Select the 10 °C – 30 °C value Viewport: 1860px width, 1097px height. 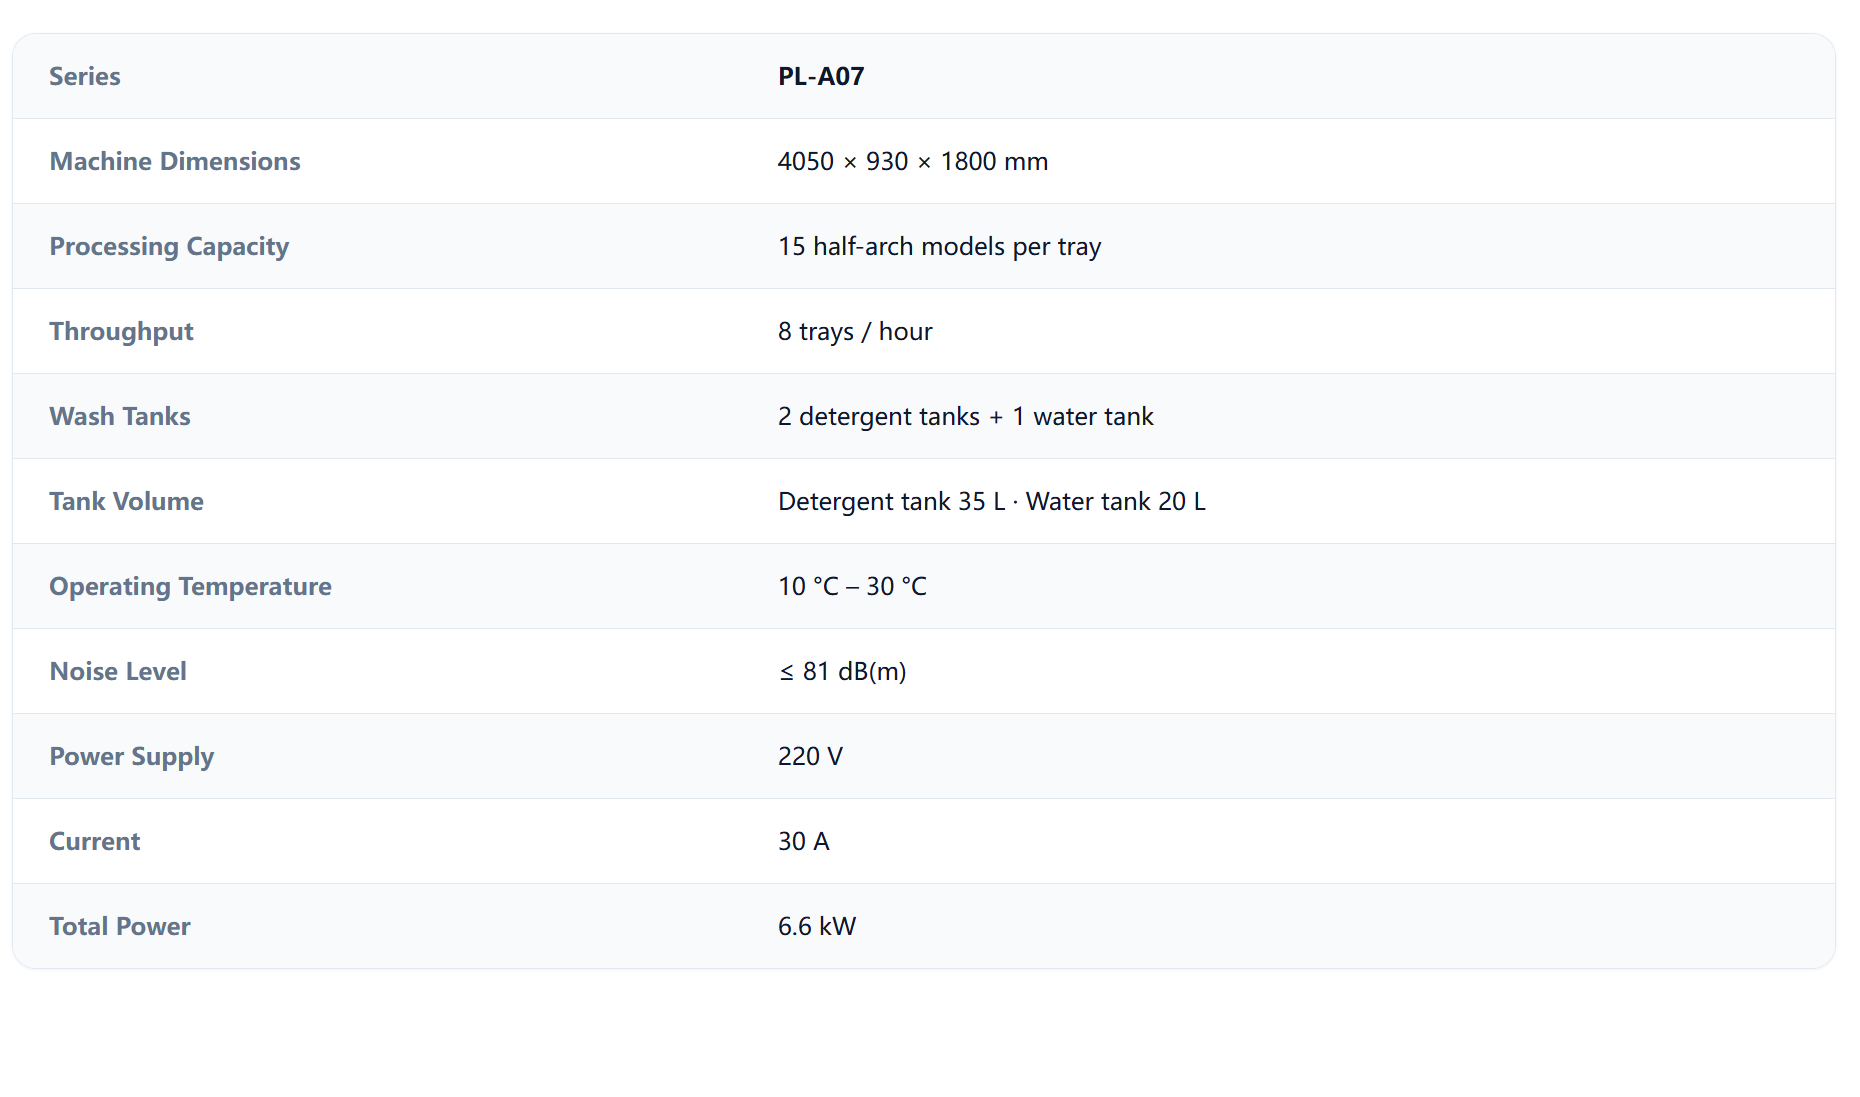(x=853, y=586)
